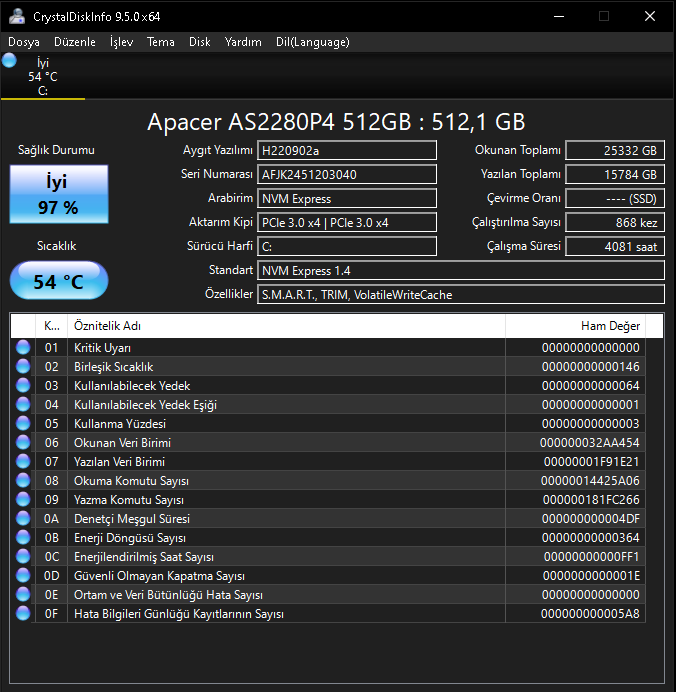The height and width of the screenshot is (692, 676).
Task: Click status orb for 0F Hata Bilgileri Günlüğü
Action: [23, 613]
